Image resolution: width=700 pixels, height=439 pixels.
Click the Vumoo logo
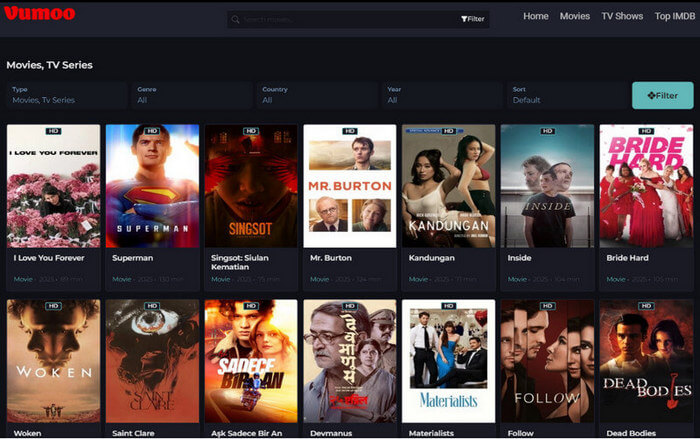click(40, 13)
